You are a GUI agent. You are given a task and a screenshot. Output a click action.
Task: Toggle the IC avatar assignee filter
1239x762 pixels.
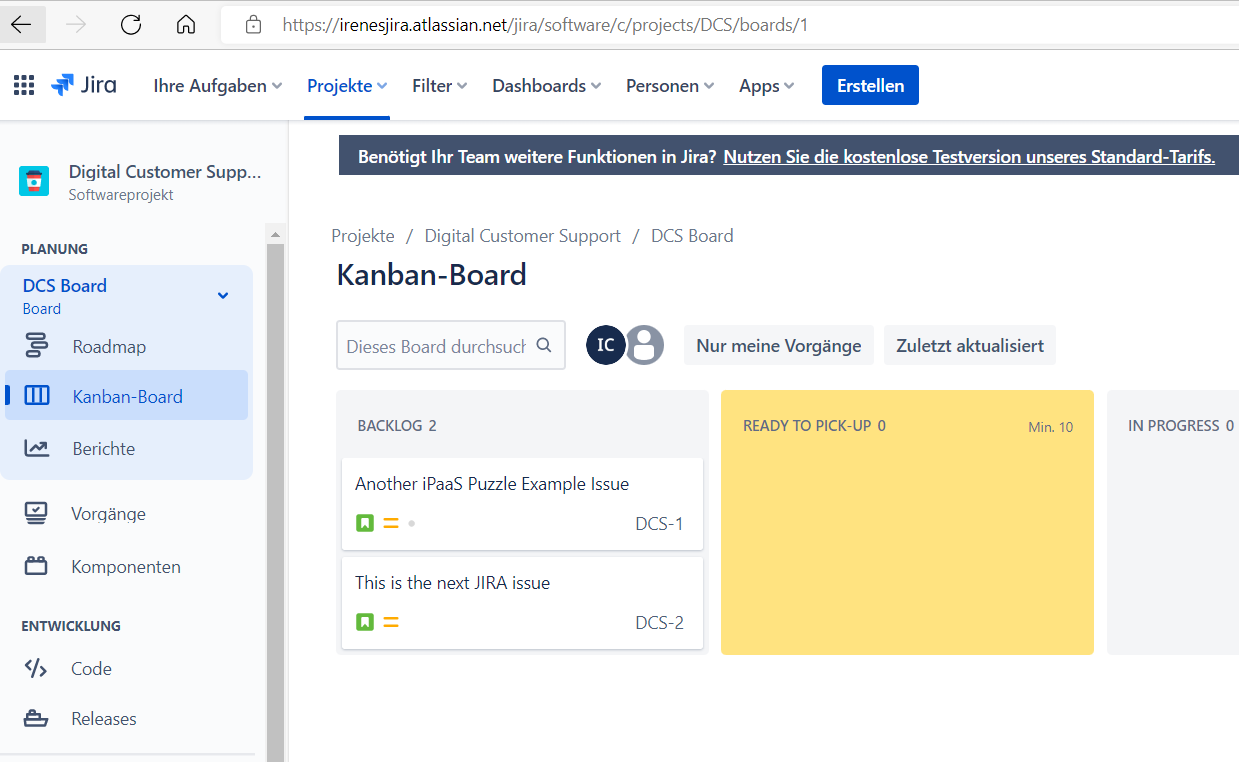(605, 345)
